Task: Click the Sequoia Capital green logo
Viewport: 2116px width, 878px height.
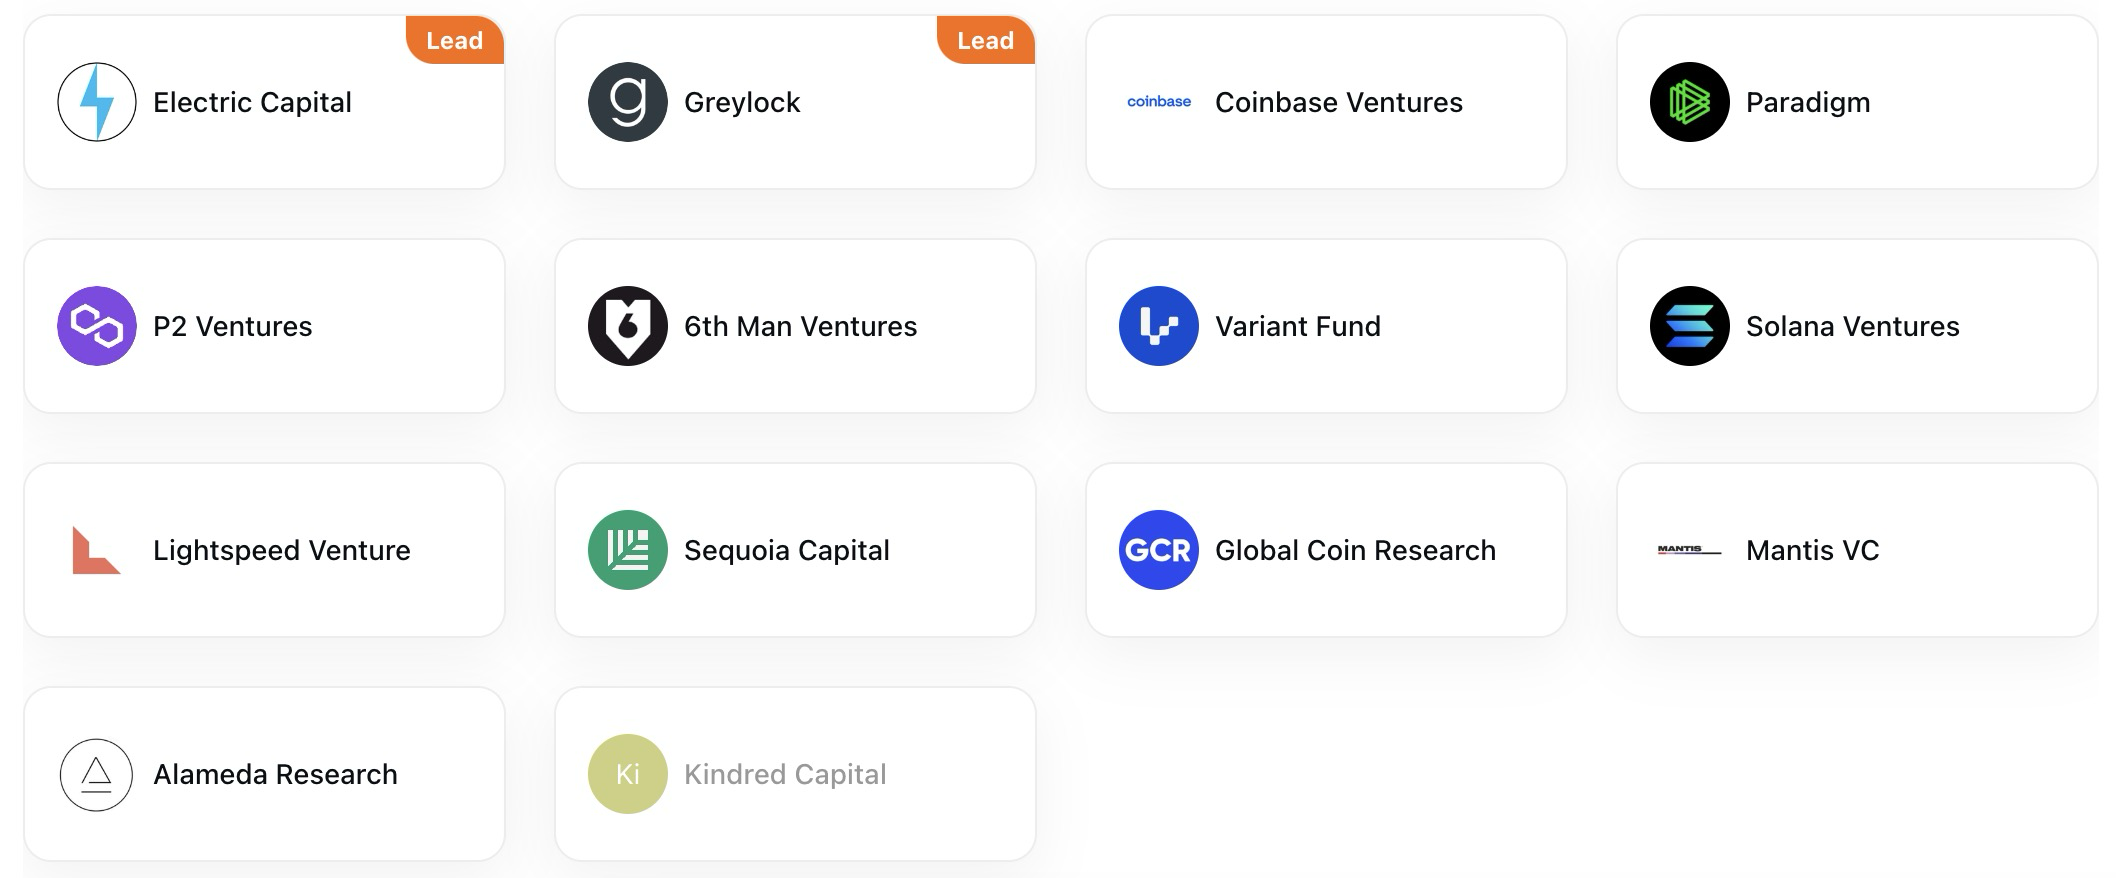Action: (x=628, y=550)
